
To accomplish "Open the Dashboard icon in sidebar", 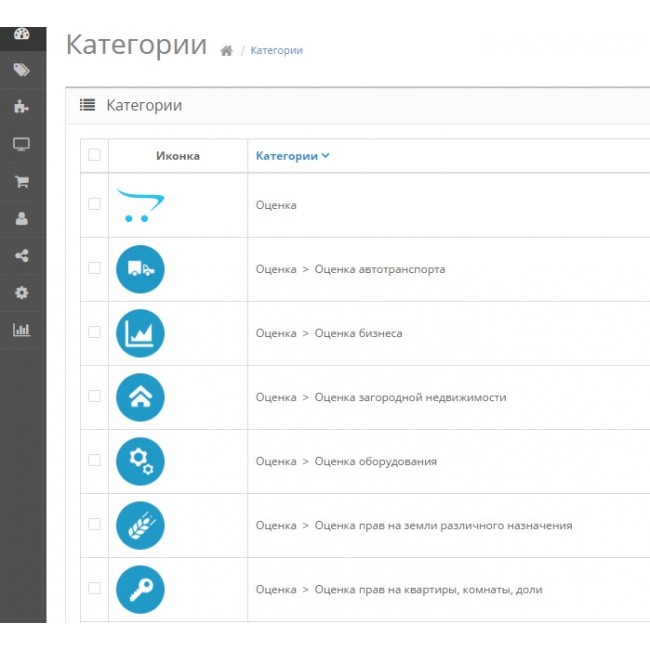I will (x=21, y=34).
